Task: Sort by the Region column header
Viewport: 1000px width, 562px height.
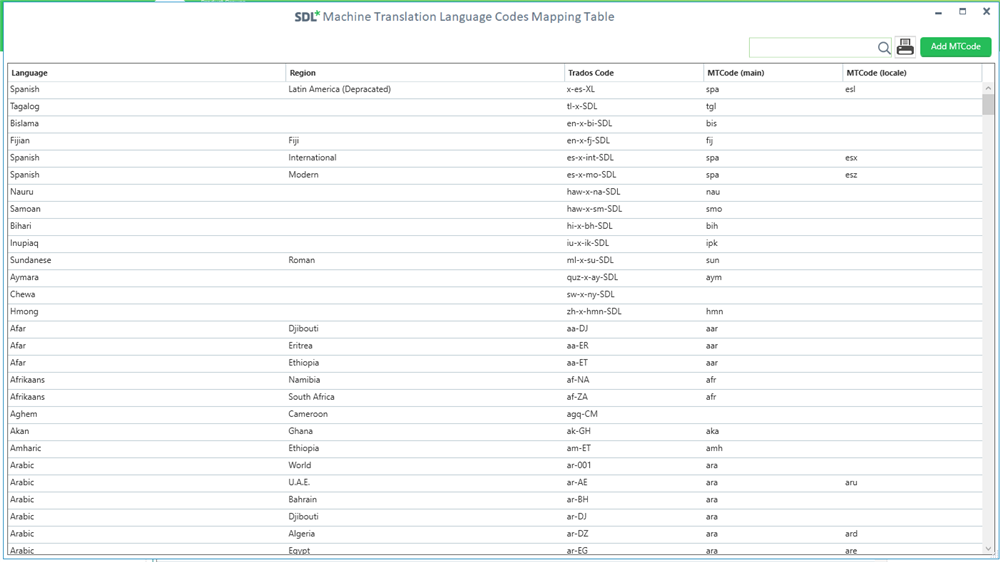Action: (425, 73)
